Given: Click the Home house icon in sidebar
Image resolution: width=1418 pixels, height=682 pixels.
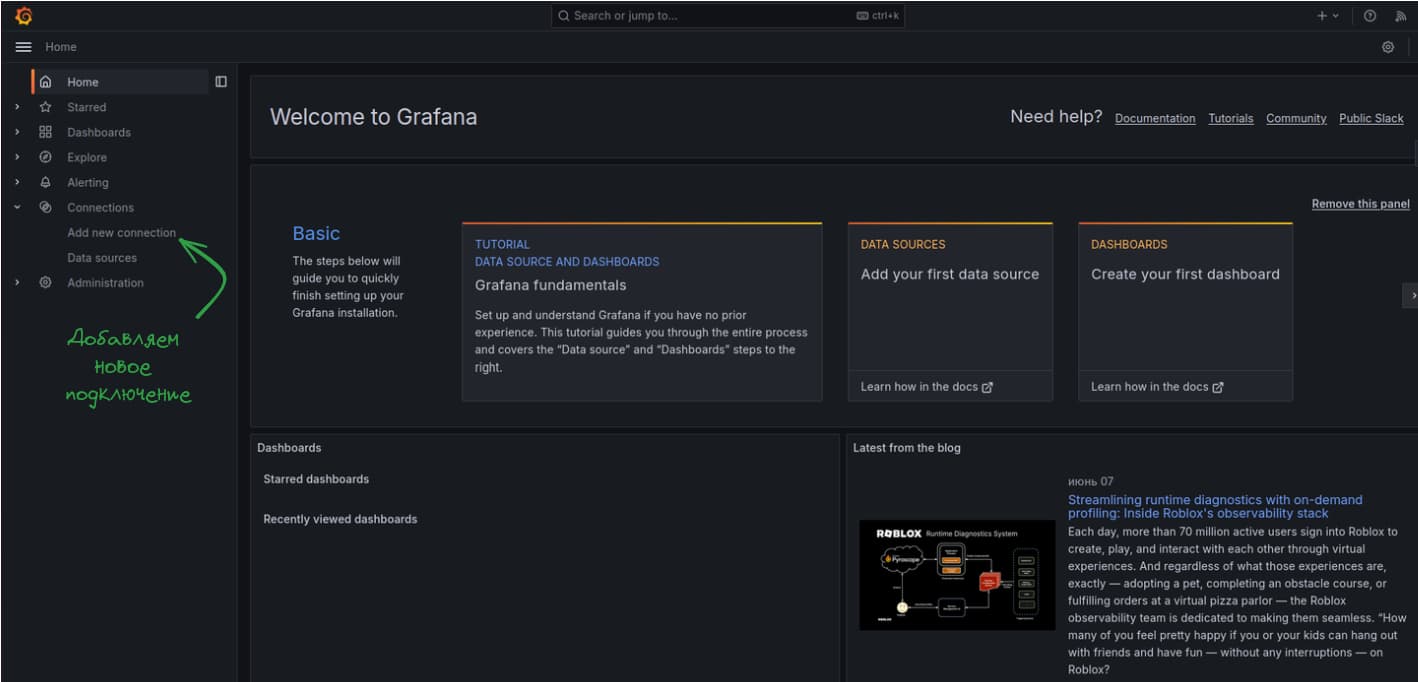Looking at the screenshot, I should tap(45, 82).
